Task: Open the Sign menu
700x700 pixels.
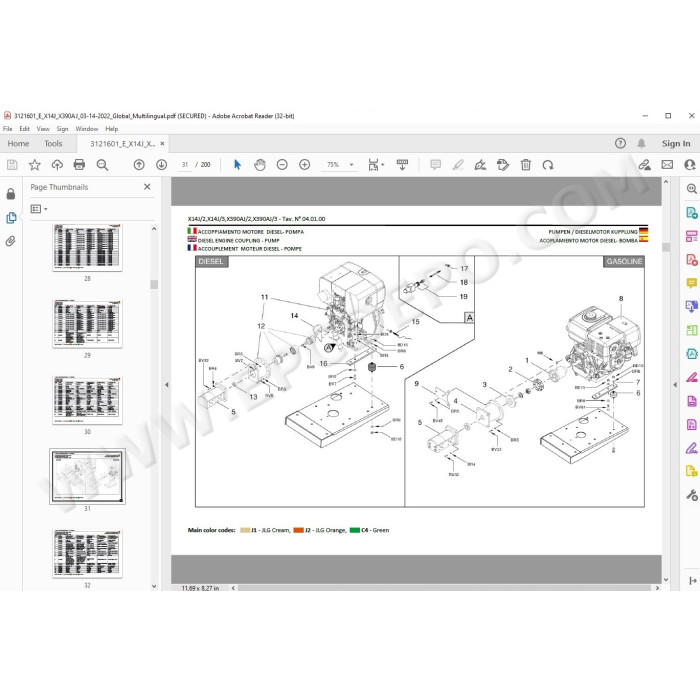Action: coord(62,129)
